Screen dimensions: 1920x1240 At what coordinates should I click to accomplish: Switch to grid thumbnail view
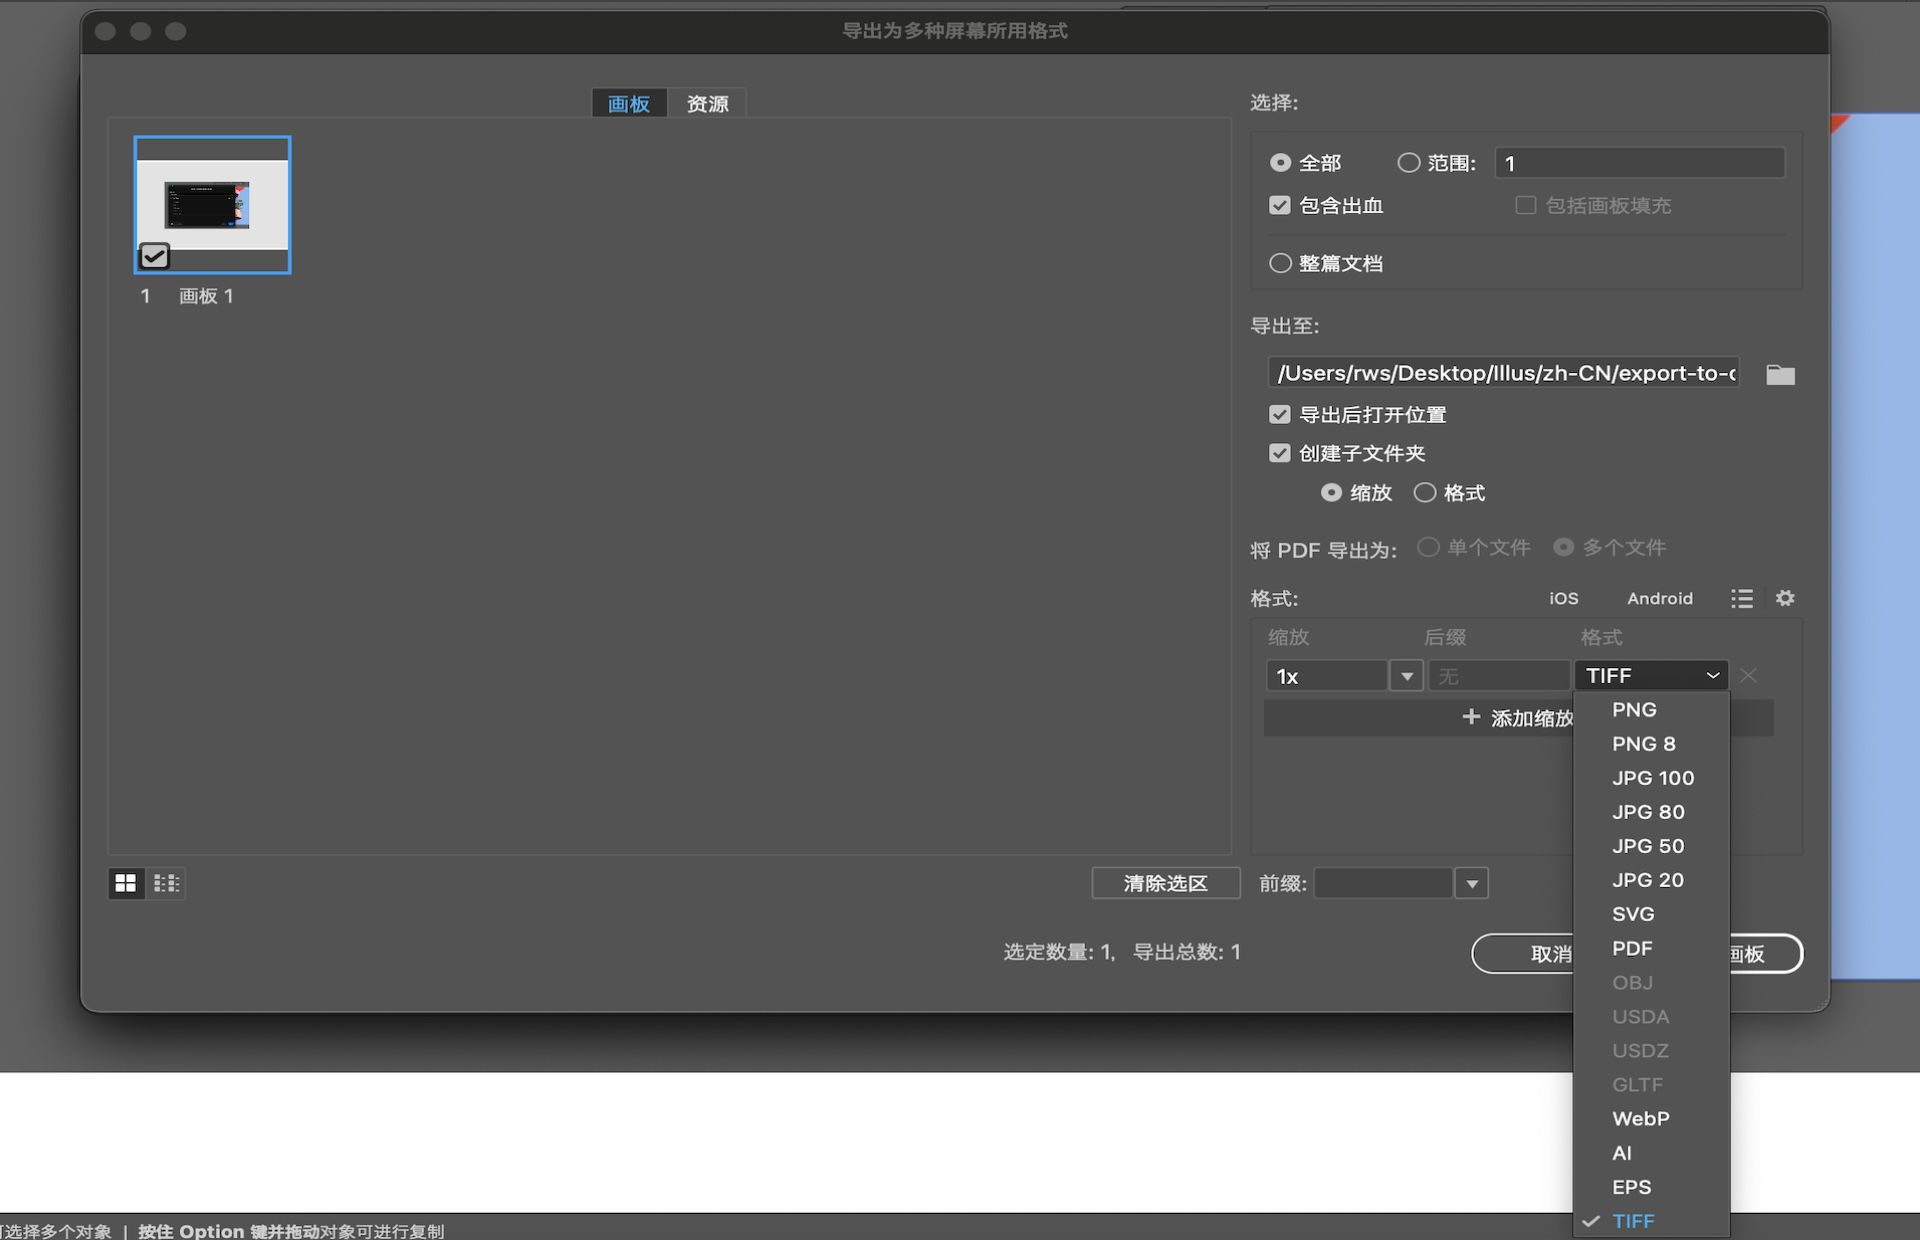(126, 883)
